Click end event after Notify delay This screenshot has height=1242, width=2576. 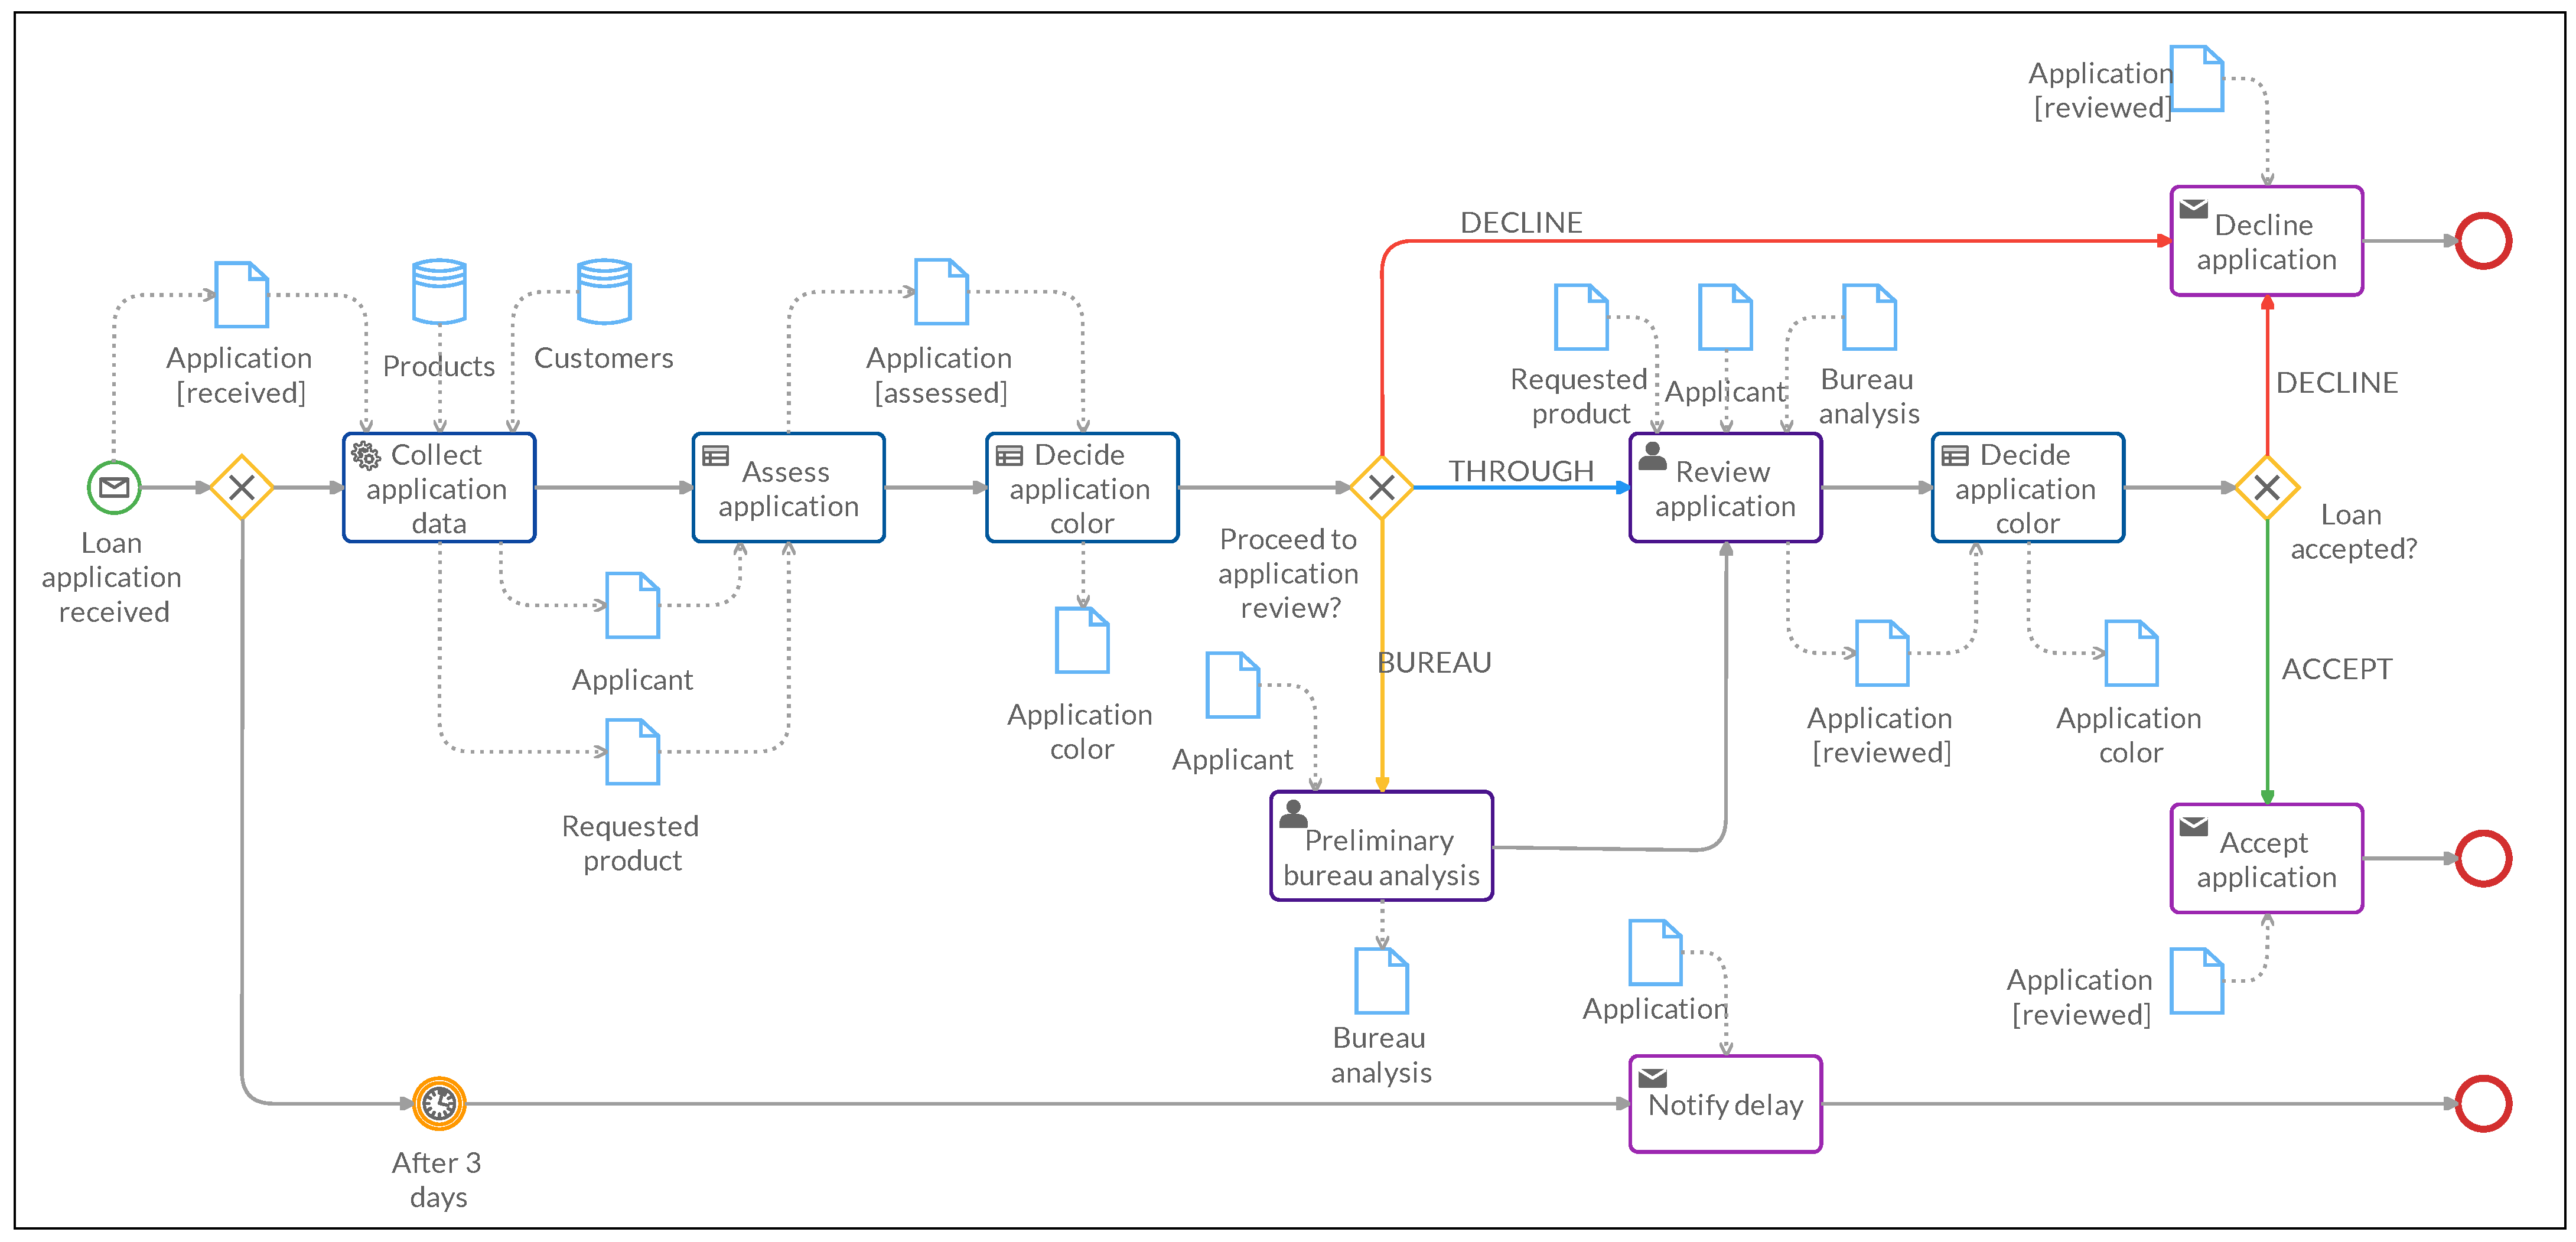(x=2483, y=1103)
